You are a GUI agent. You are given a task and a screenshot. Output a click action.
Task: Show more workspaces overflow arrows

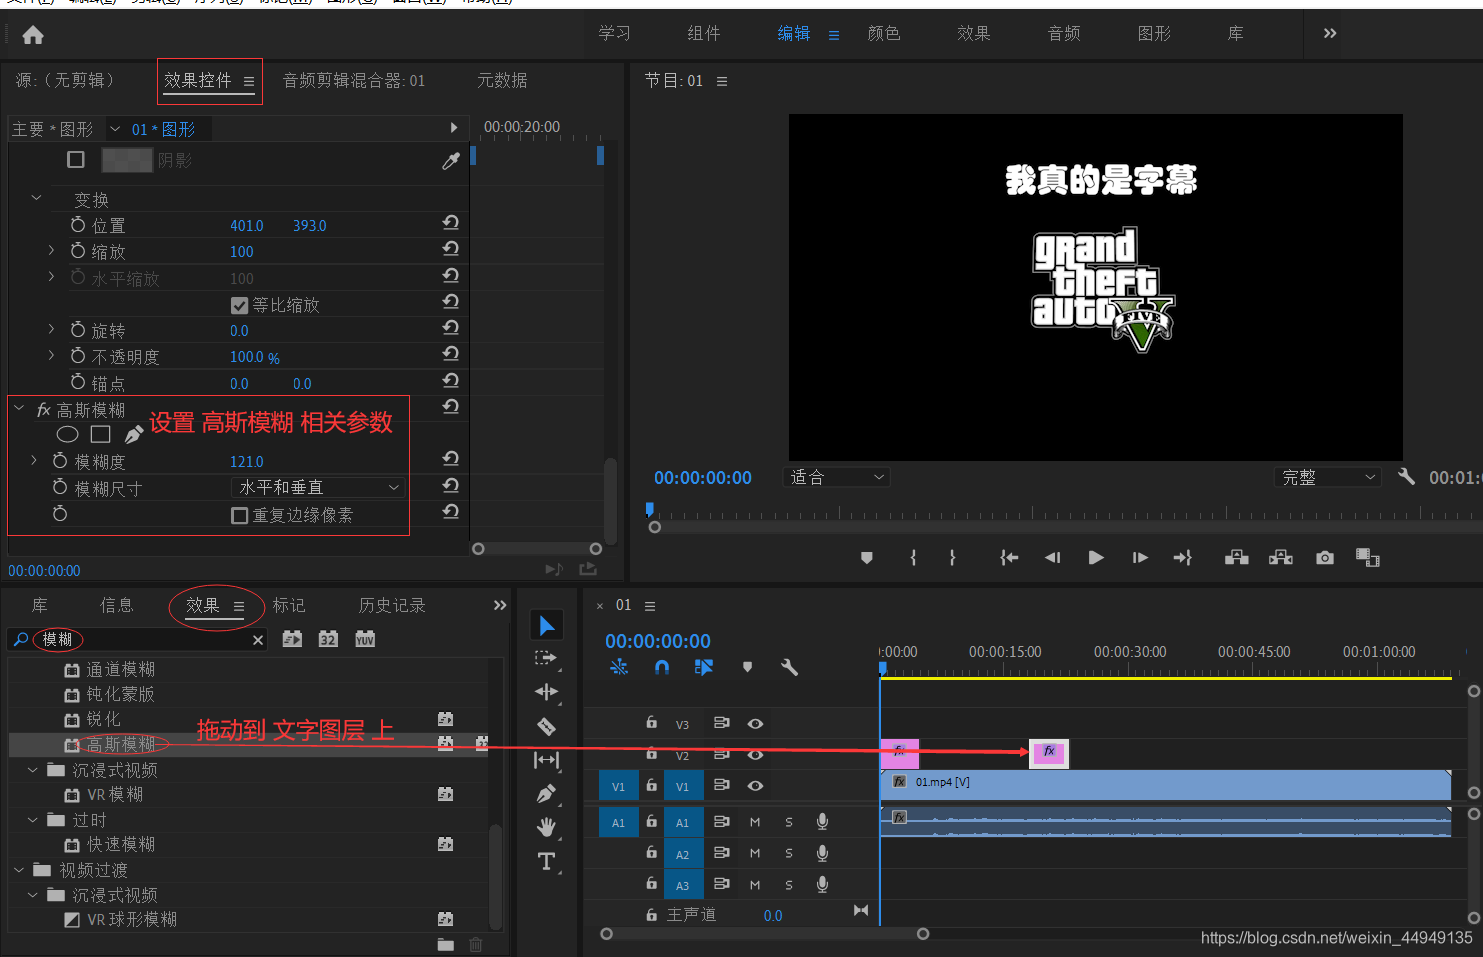click(1329, 33)
